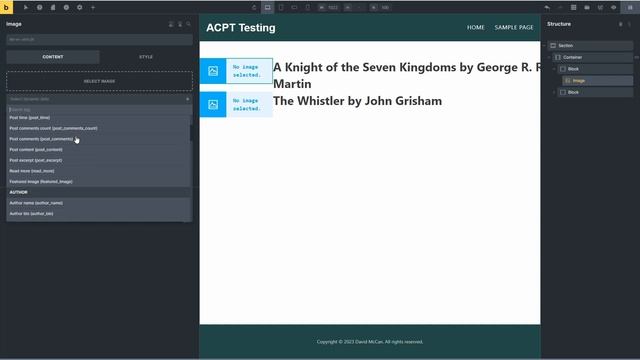The width and height of the screenshot is (640, 360).
Task: Click the icon left of desktop breakpoint
Action: point(254,7)
